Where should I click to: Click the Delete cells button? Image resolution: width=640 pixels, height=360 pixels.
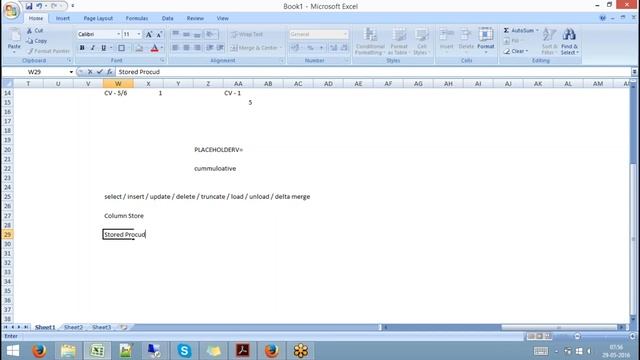(x=466, y=40)
